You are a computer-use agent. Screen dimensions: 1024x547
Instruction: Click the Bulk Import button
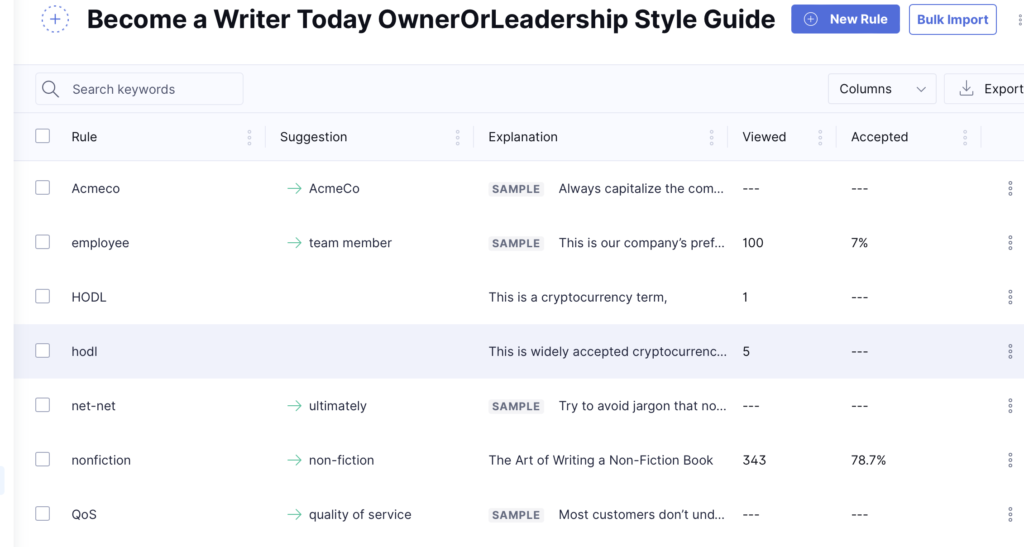(x=952, y=19)
